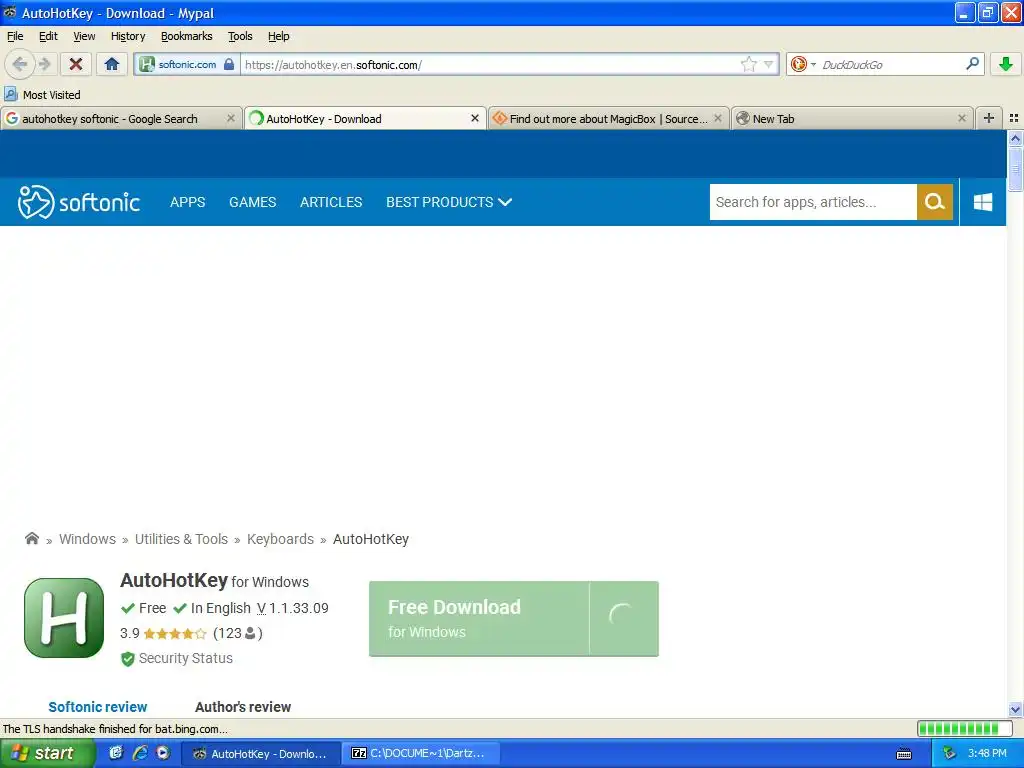Select the Author's review tab
1024x768 pixels.
pyautogui.click(x=243, y=707)
